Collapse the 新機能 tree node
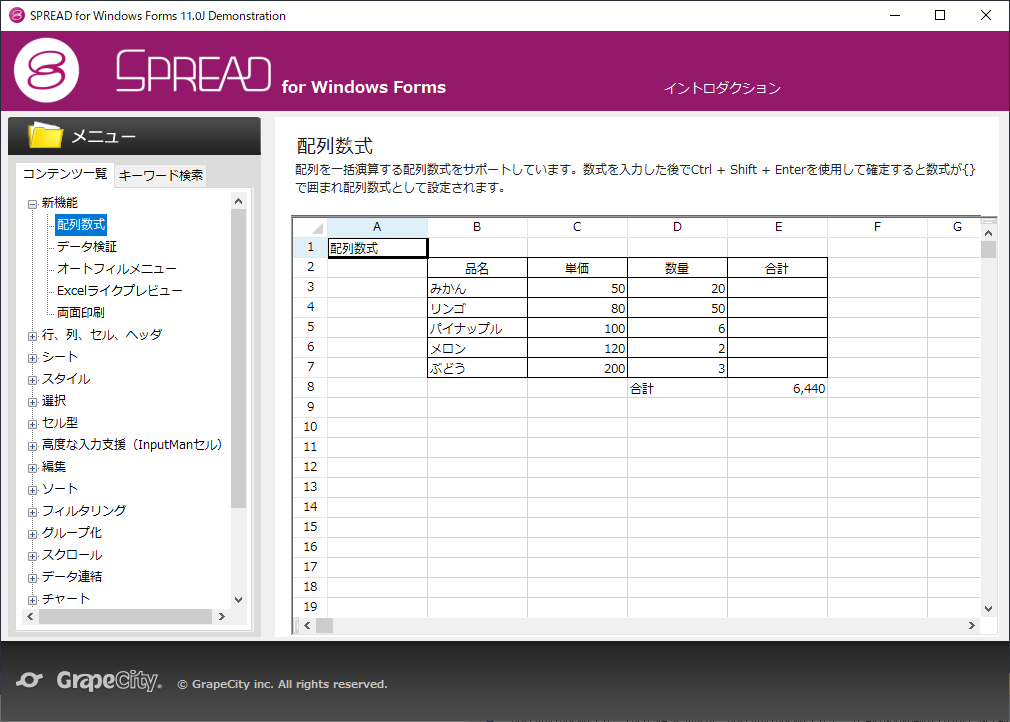Viewport: 1010px width, 722px height. tap(32, 204)
